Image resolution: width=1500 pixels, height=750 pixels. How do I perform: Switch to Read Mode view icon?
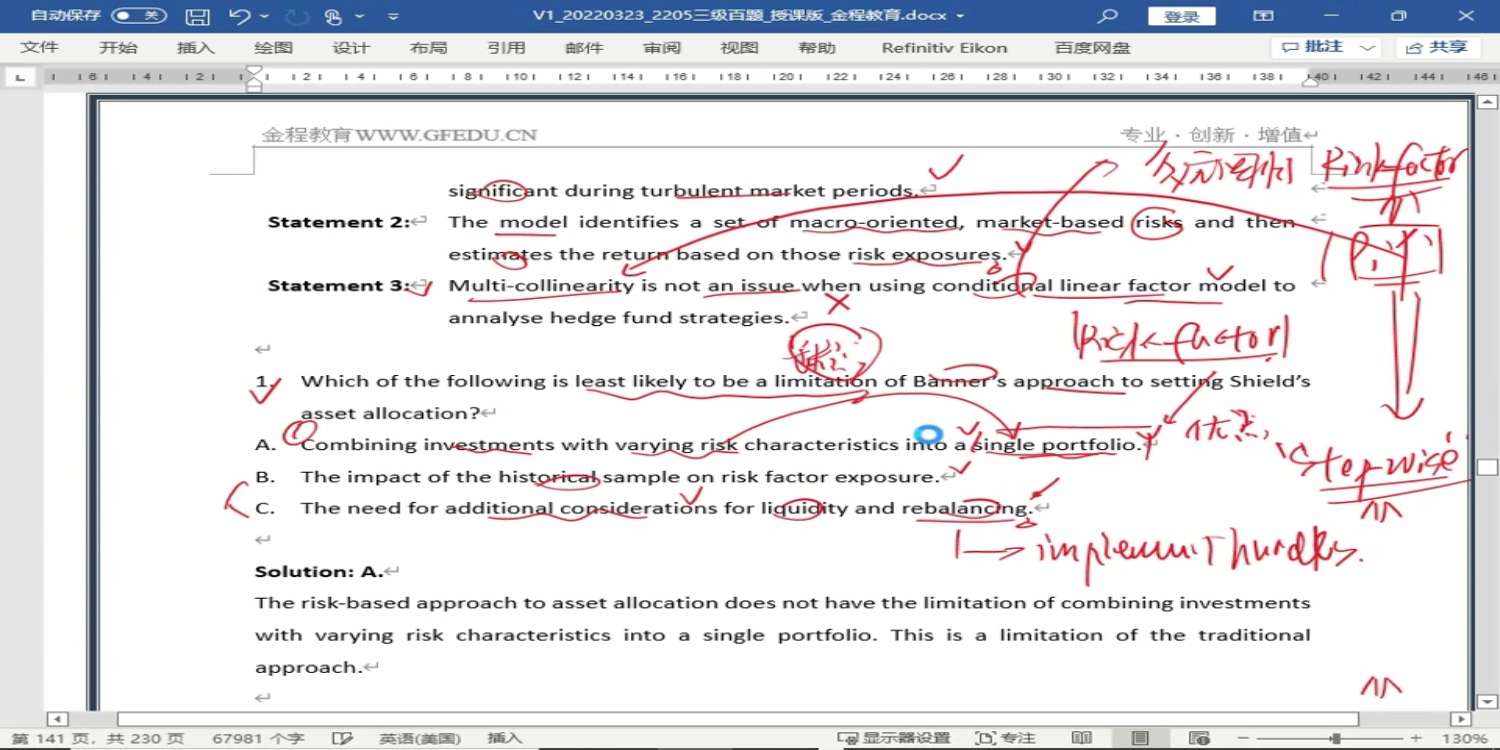pyautogui.click(x=1081, y=738)
